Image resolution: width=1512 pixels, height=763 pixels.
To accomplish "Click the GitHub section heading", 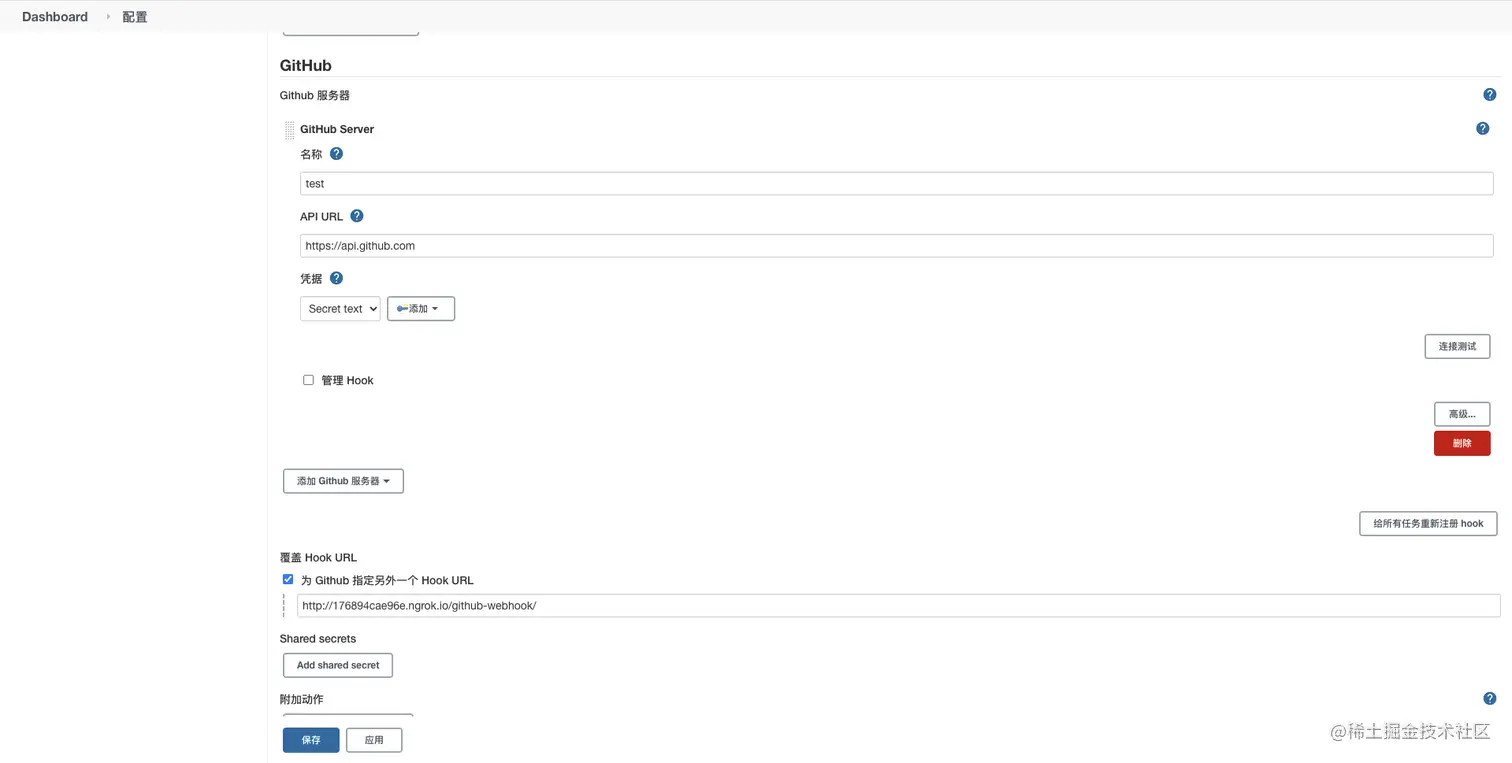I will point(306,65).
